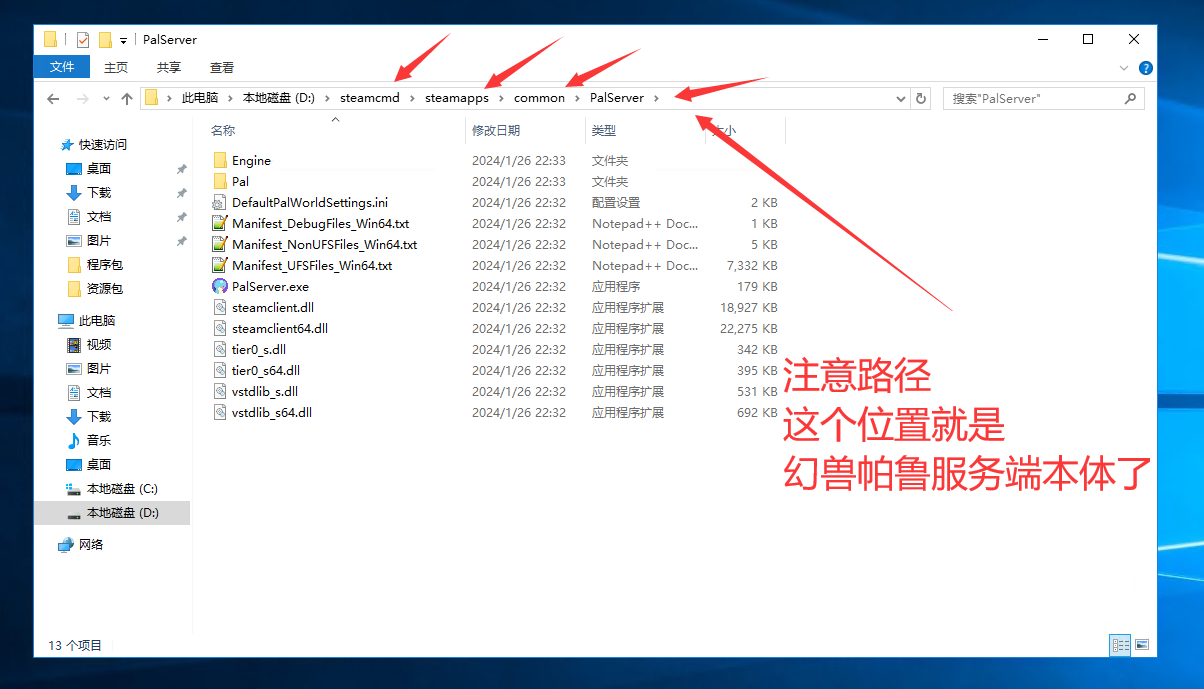Open pinned 下载 in quick access

pos(99,193)
